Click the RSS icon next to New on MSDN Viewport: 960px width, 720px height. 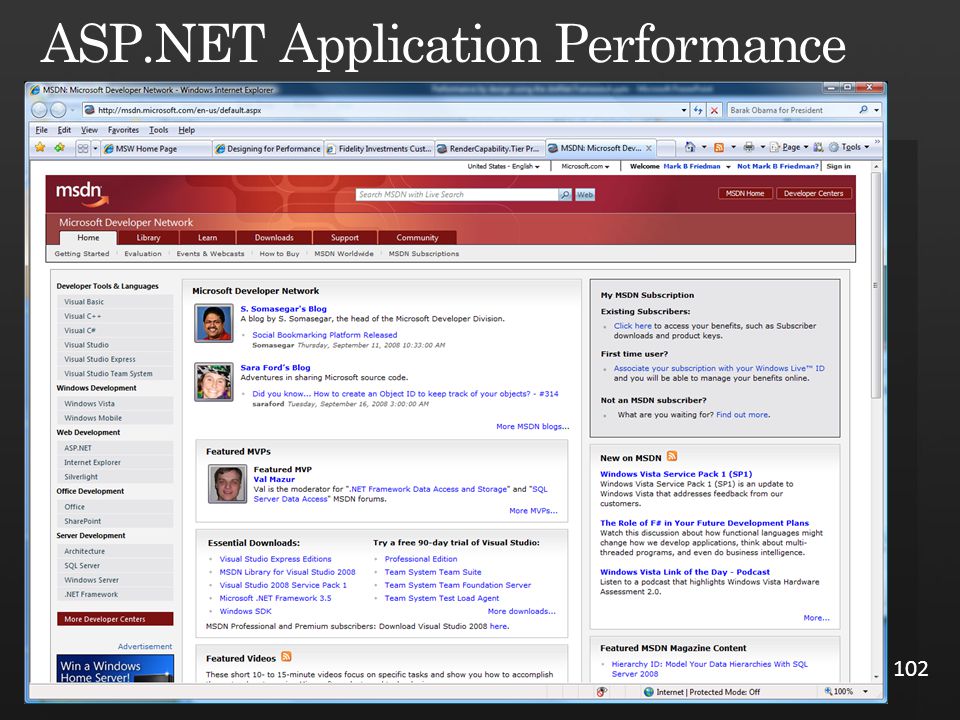(672, 456)
